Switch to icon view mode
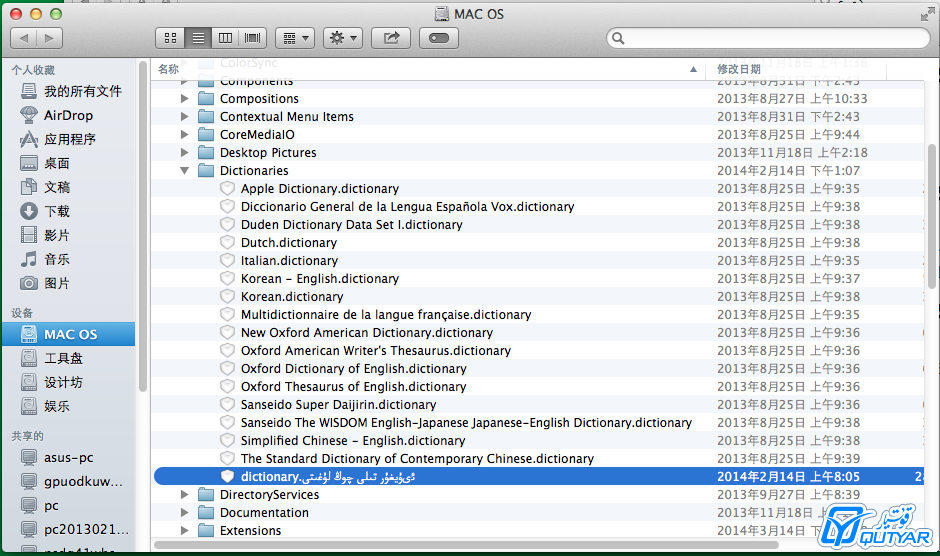Image resolution: width=940 pixels, height=556 pixels. [x=170, y=38]
